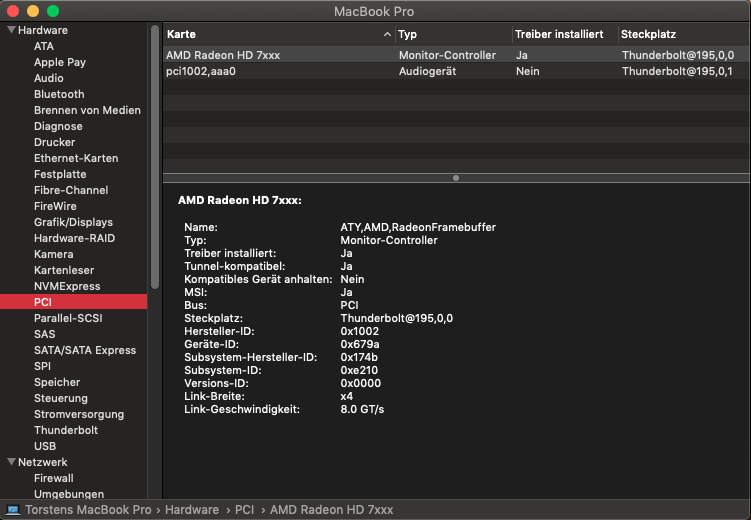
Task: Click the AMD Radeon HD 7xxx detail heading
Action: (x=239, y=200)
